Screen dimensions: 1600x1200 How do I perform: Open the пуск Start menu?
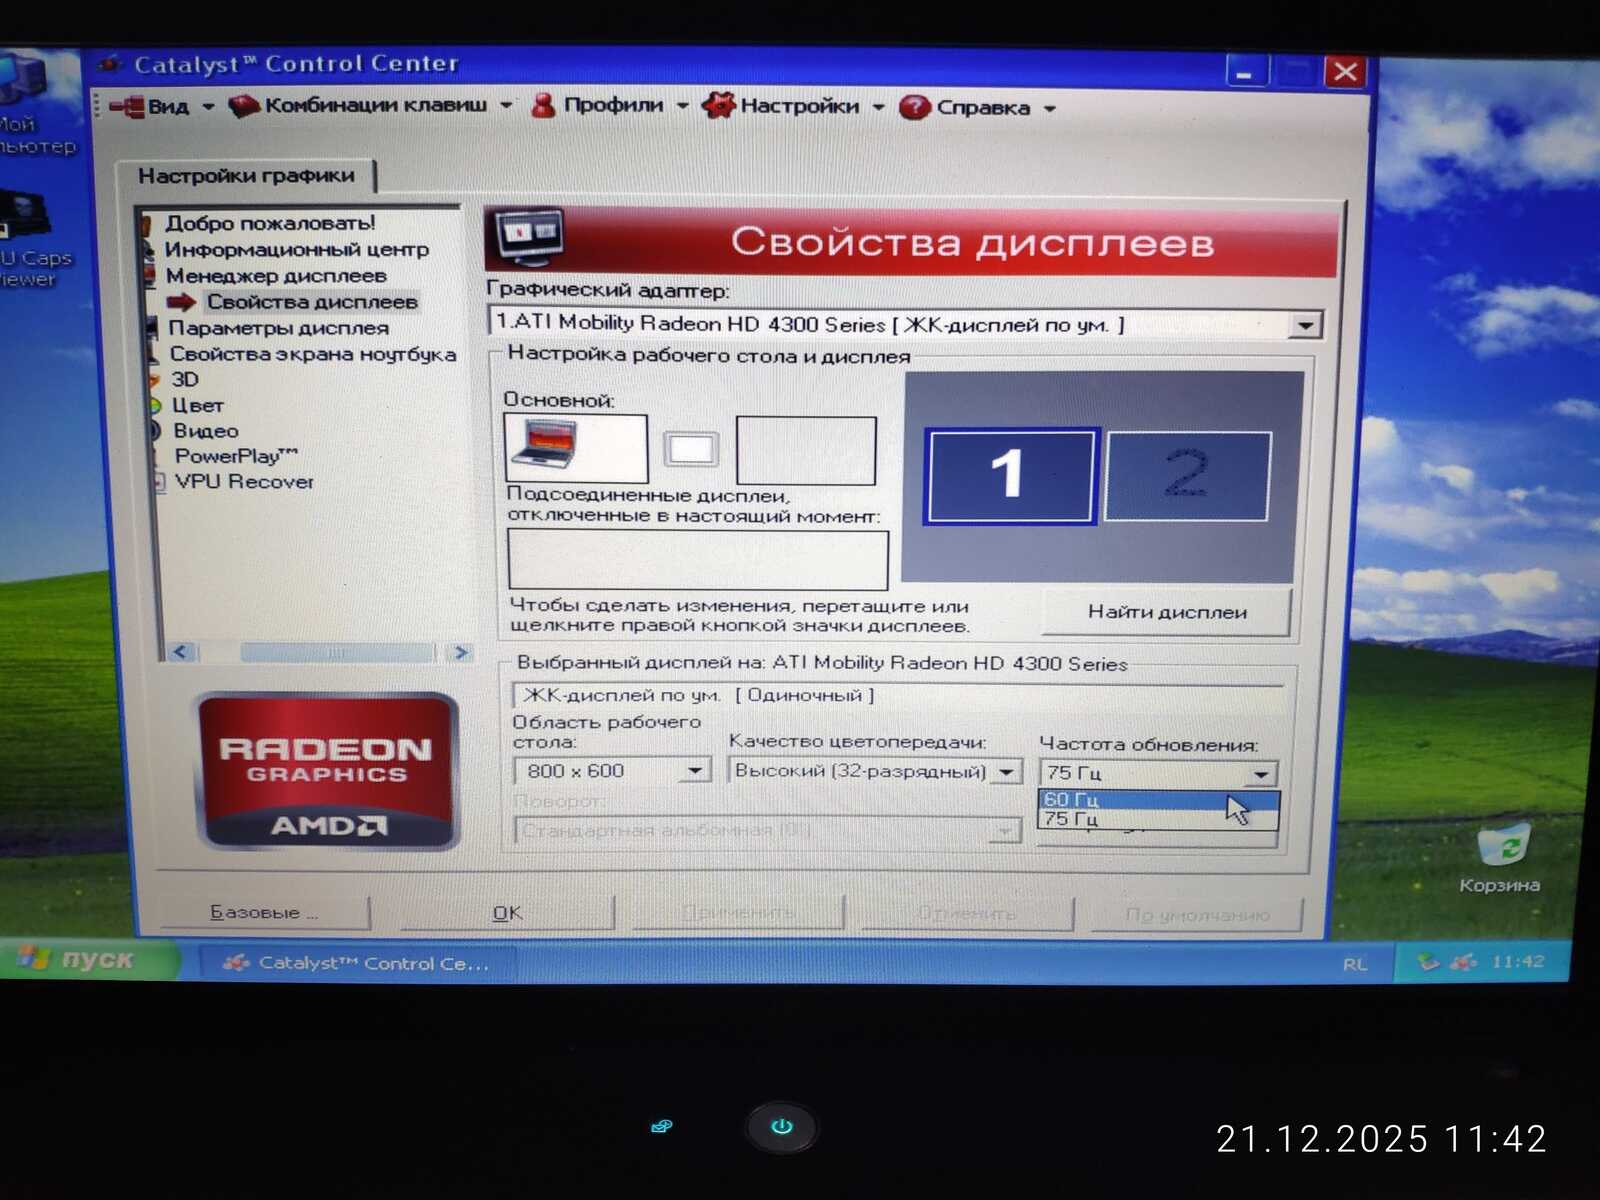point(92,958)
